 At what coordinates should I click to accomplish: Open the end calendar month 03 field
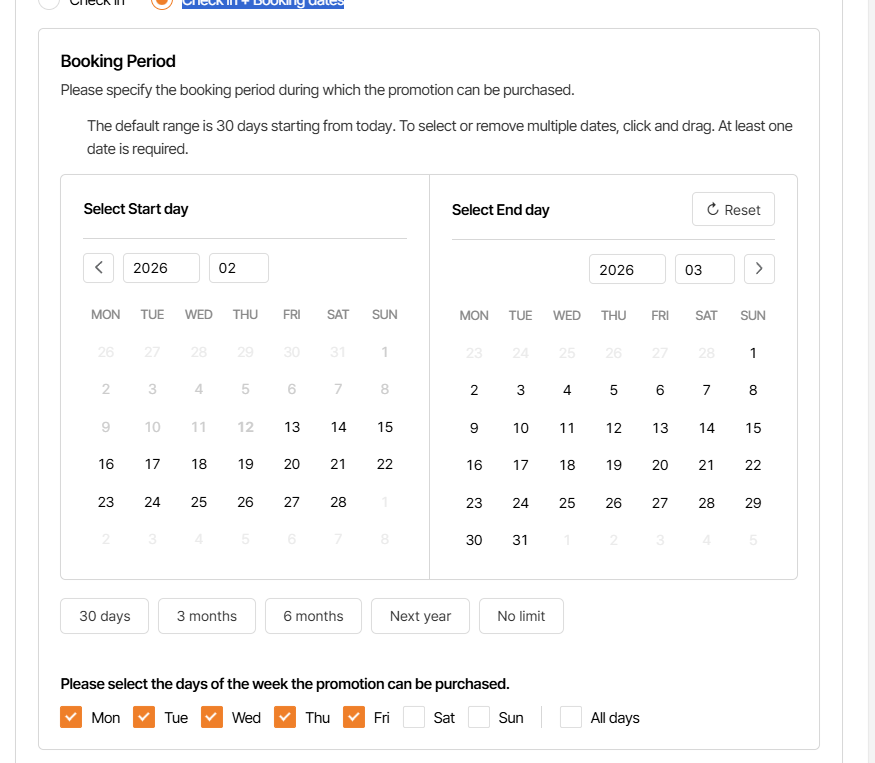[704, 270]
